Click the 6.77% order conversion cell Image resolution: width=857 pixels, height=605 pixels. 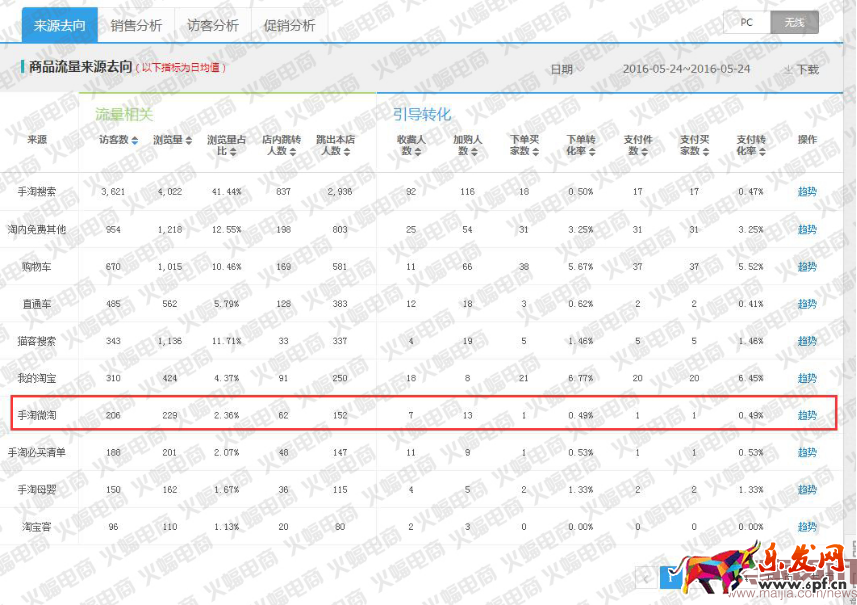(580, 378)
